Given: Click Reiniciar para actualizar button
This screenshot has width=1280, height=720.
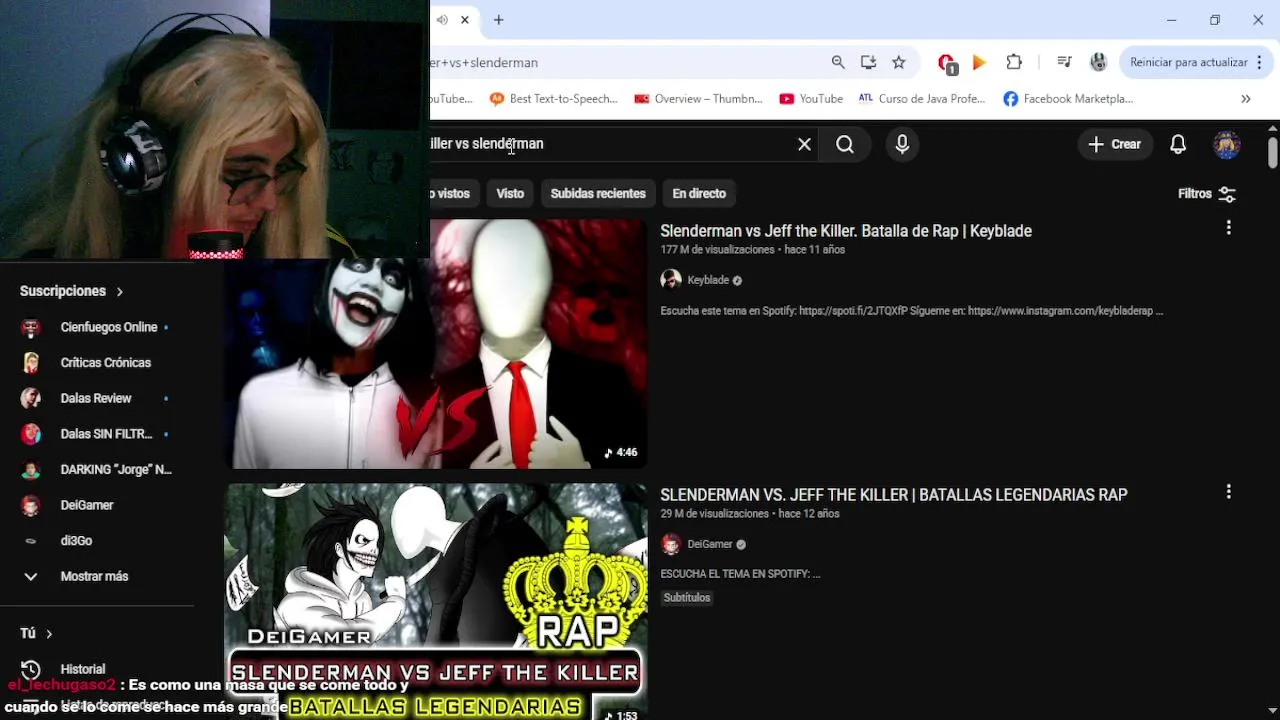Looking at the screenshot, I should tap(1188, 62).
